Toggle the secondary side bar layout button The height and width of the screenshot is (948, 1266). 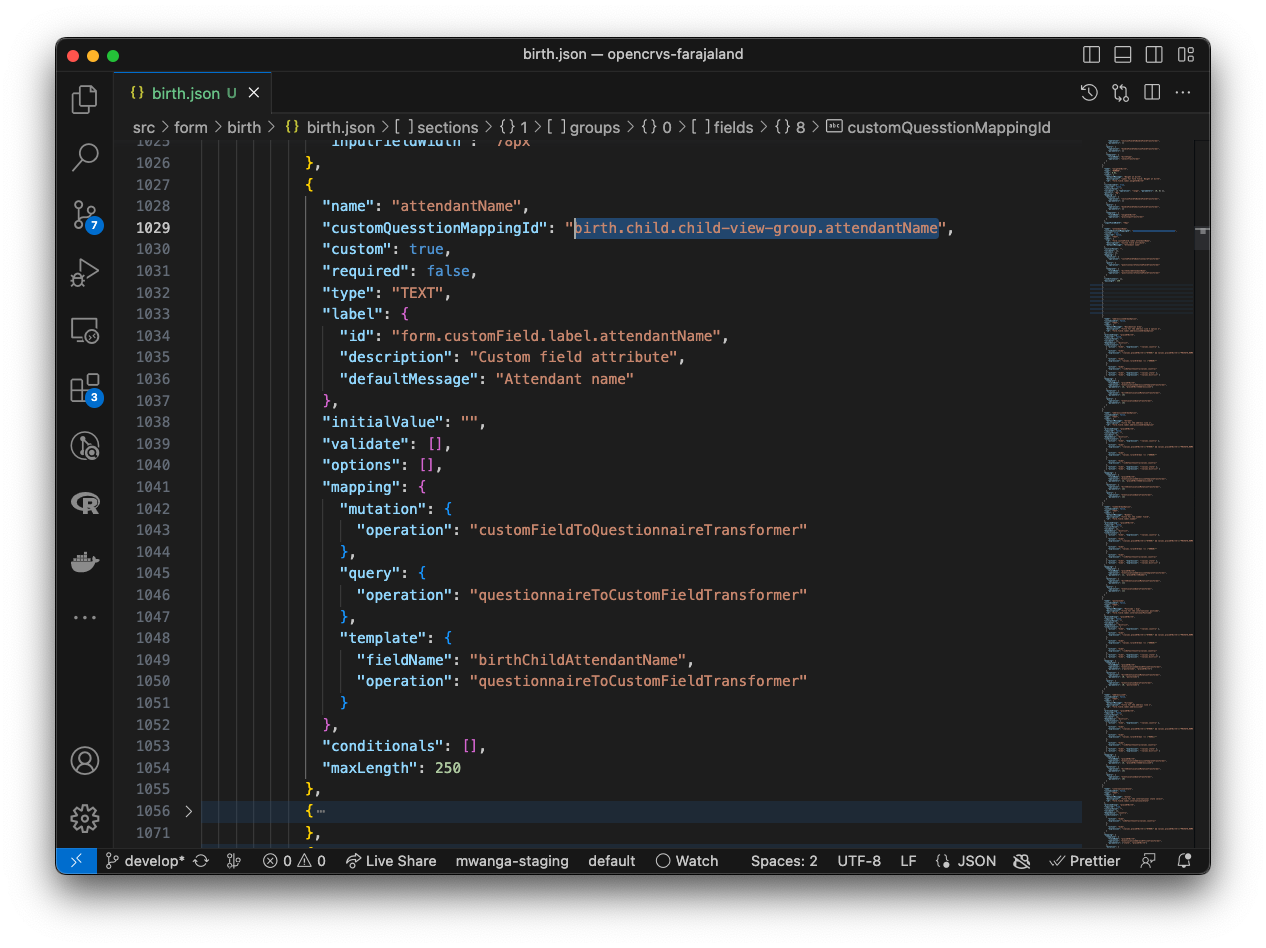[x=1154, y=55]
